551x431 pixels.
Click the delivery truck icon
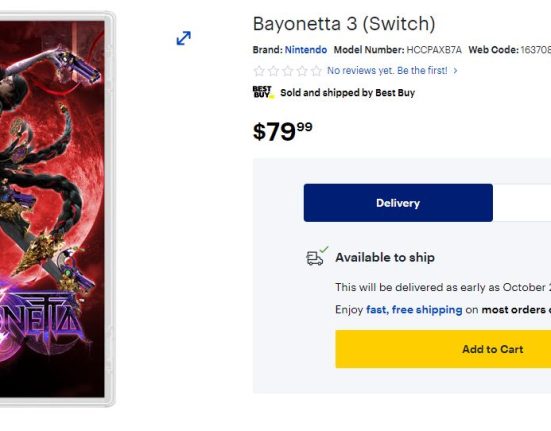[x=317, y=256]
